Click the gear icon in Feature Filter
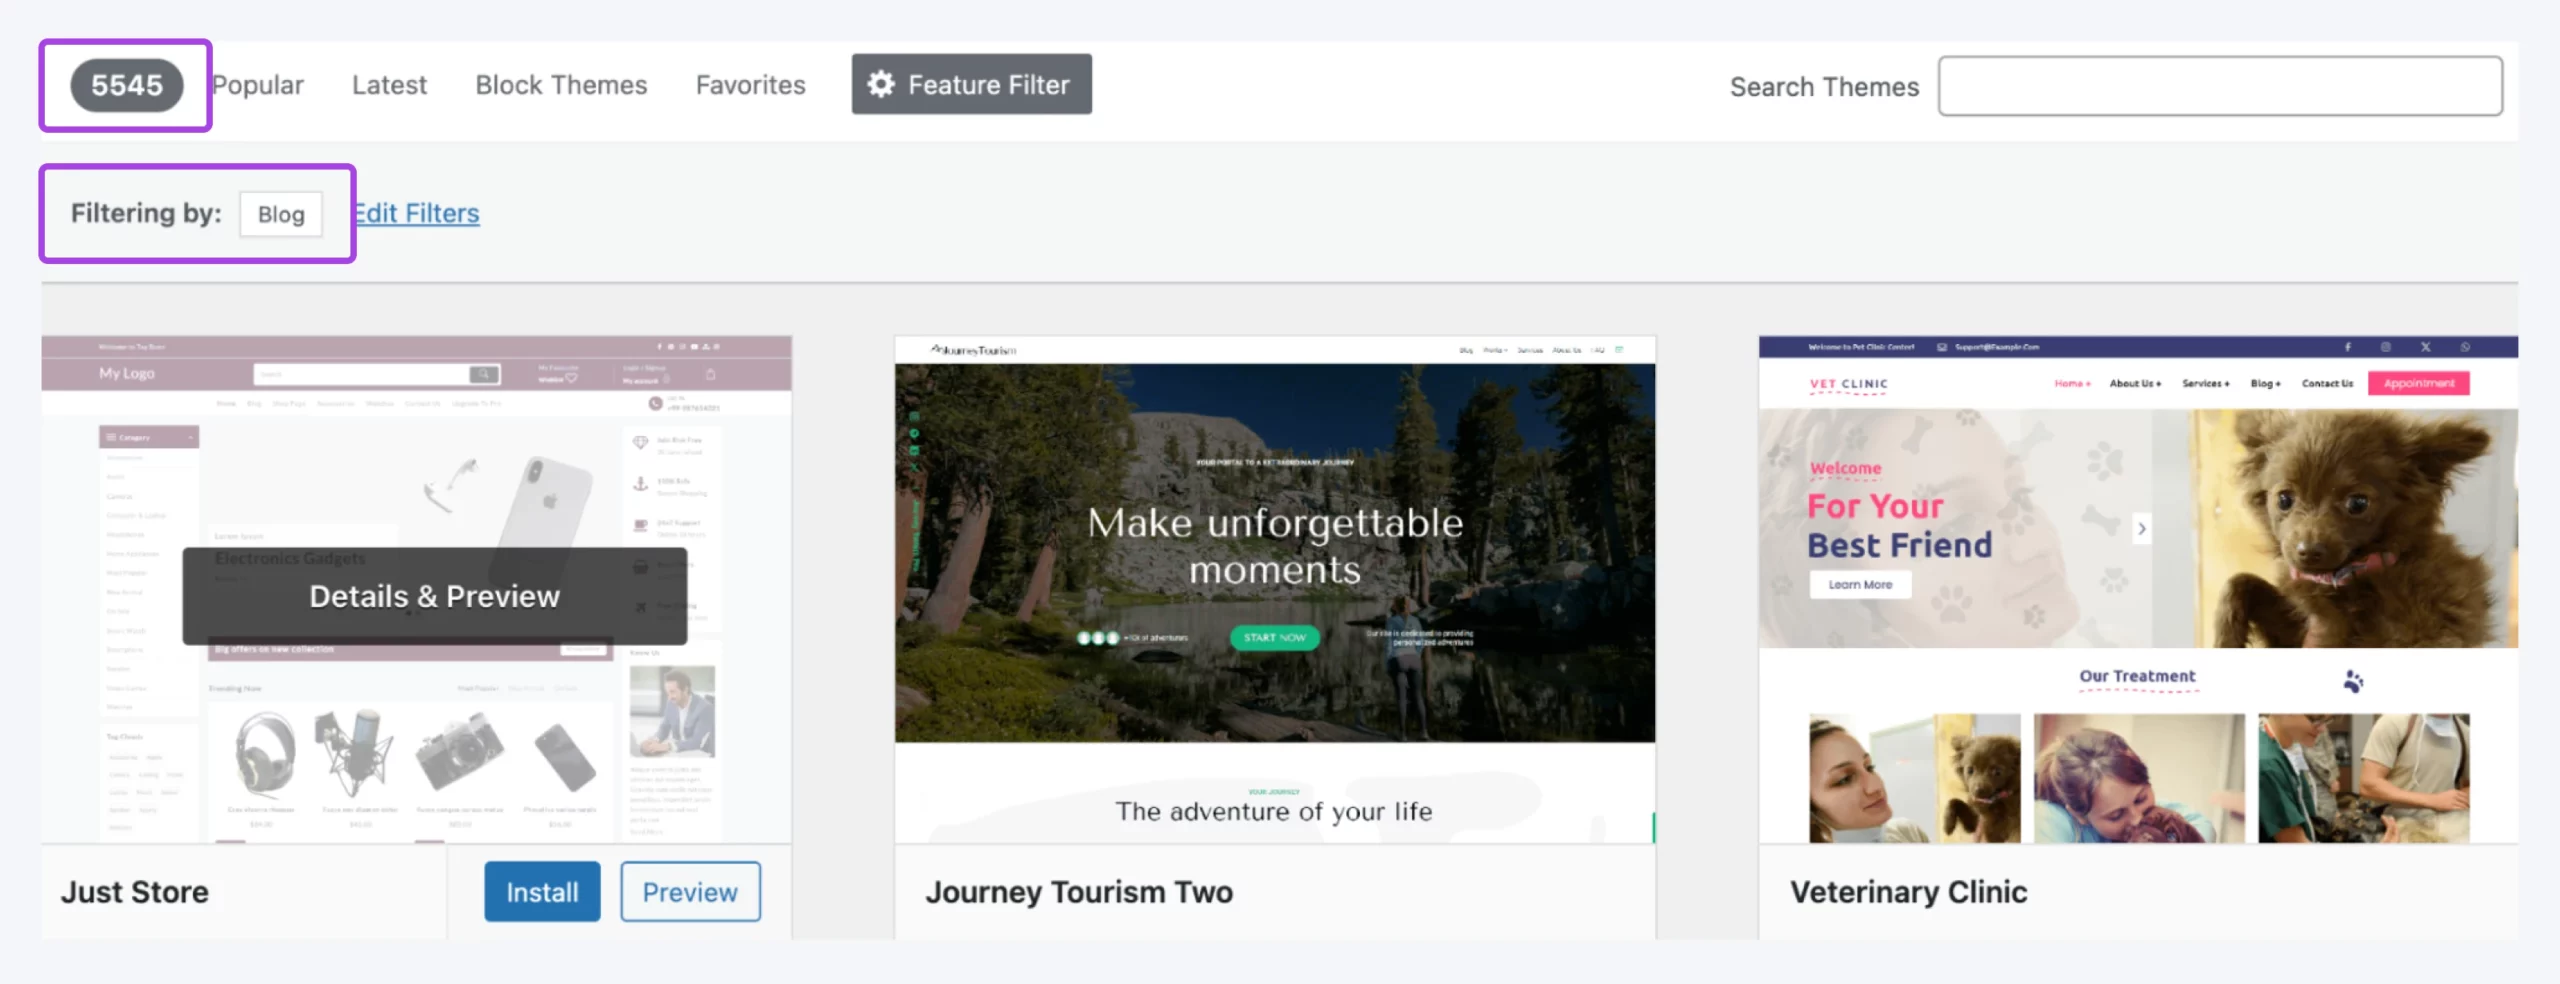 (x=881, y=84)
